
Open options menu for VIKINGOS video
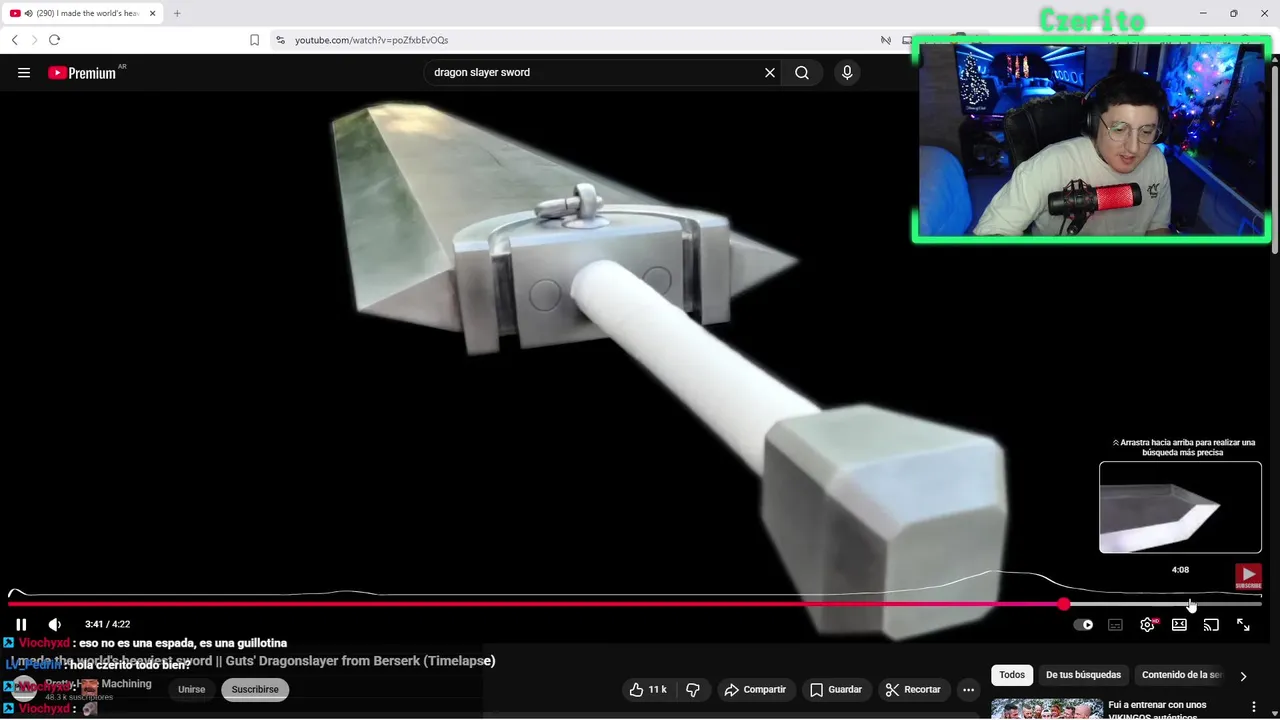click(x=1253, y=707)
